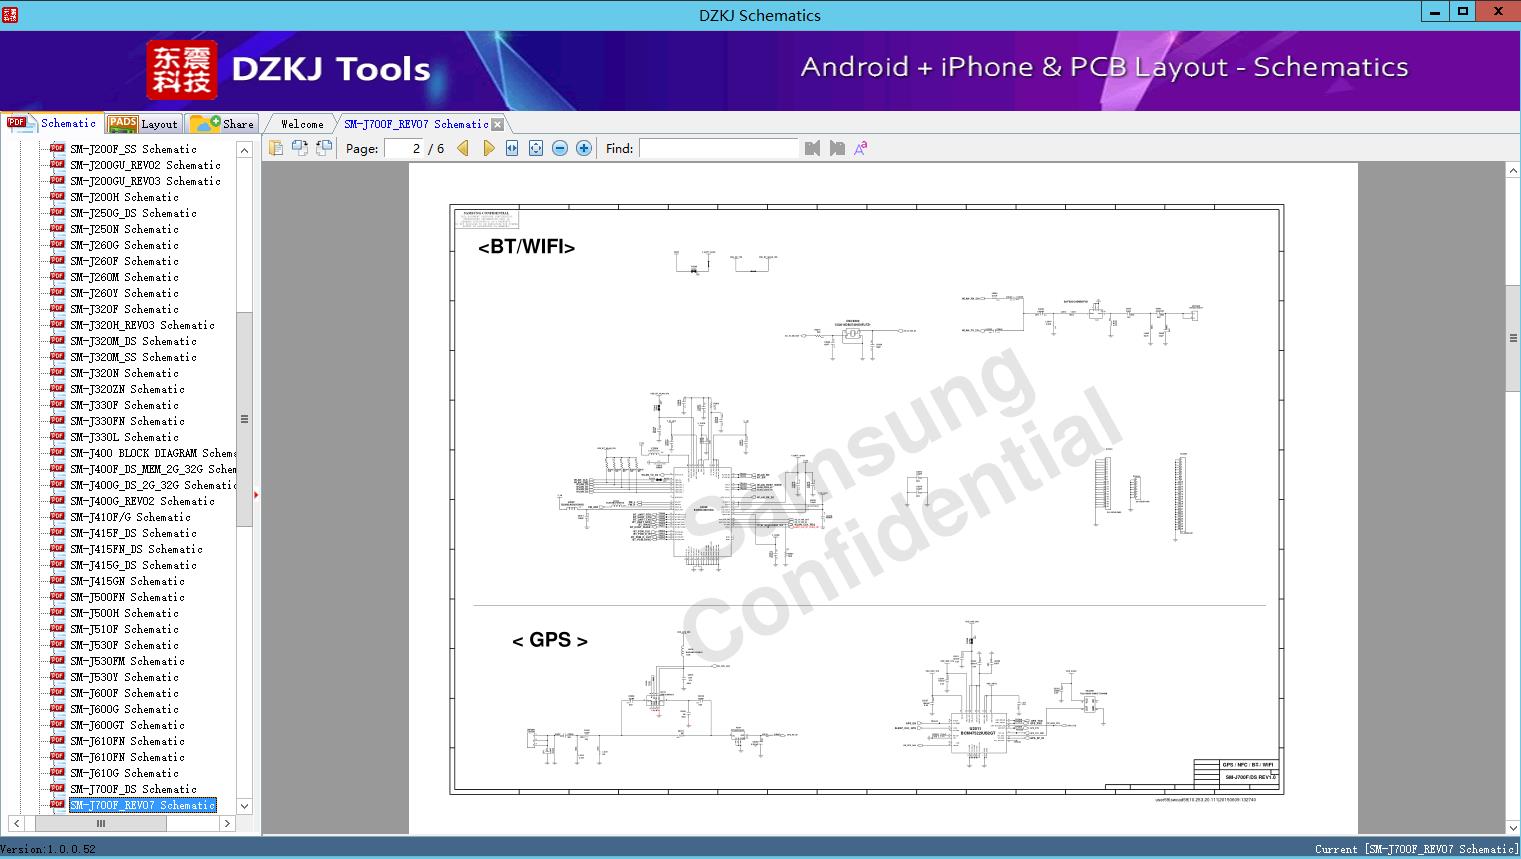Screen dimensions: 1521x859
Task: Open the Share tab
Action: [223, 124]
